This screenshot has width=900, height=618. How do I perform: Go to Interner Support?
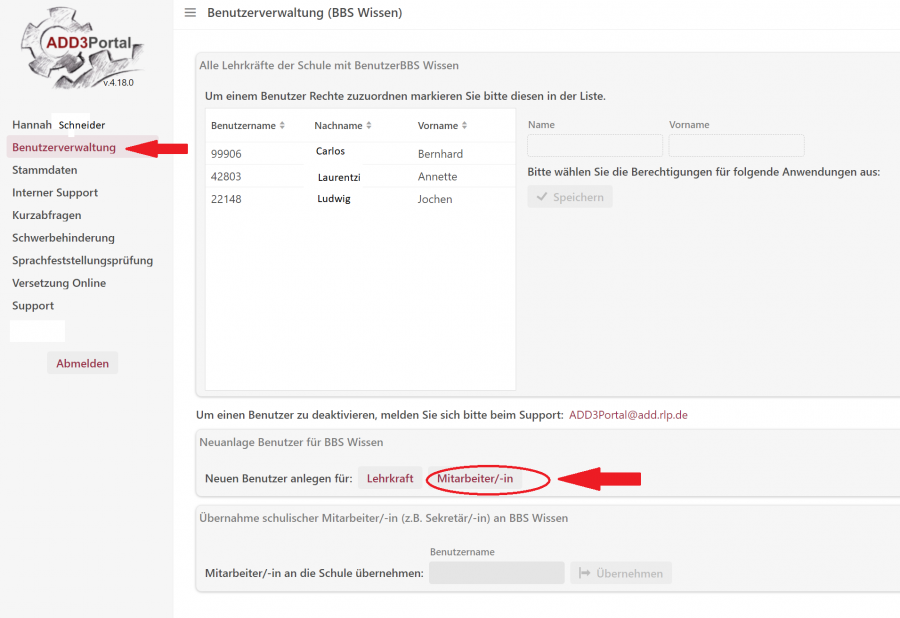click(x=55, y=193)
